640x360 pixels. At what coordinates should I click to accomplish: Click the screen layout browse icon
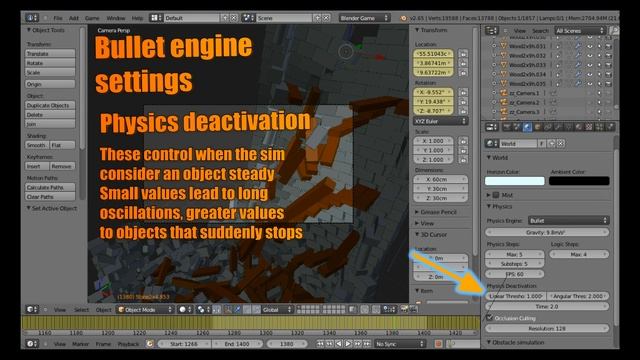156,18
